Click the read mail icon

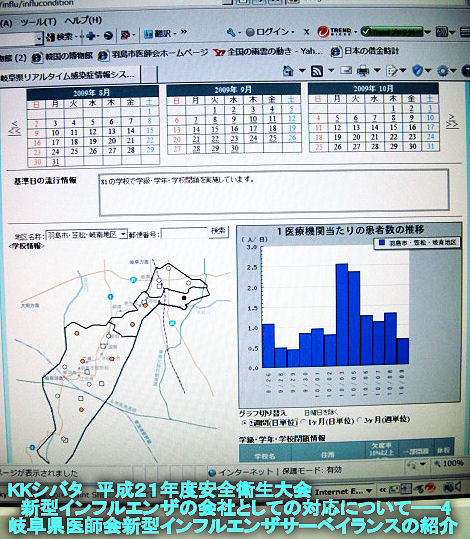click(x=346, y=70)
